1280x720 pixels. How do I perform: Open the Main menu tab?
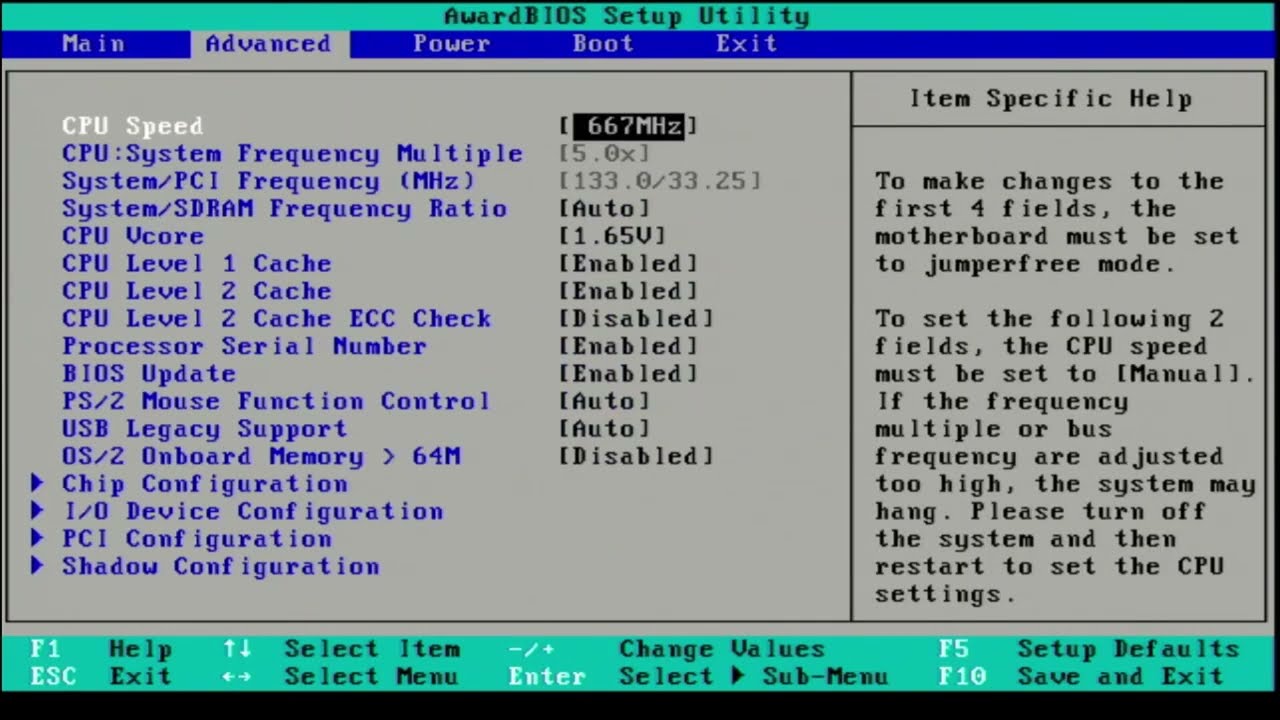pos(94,44)
